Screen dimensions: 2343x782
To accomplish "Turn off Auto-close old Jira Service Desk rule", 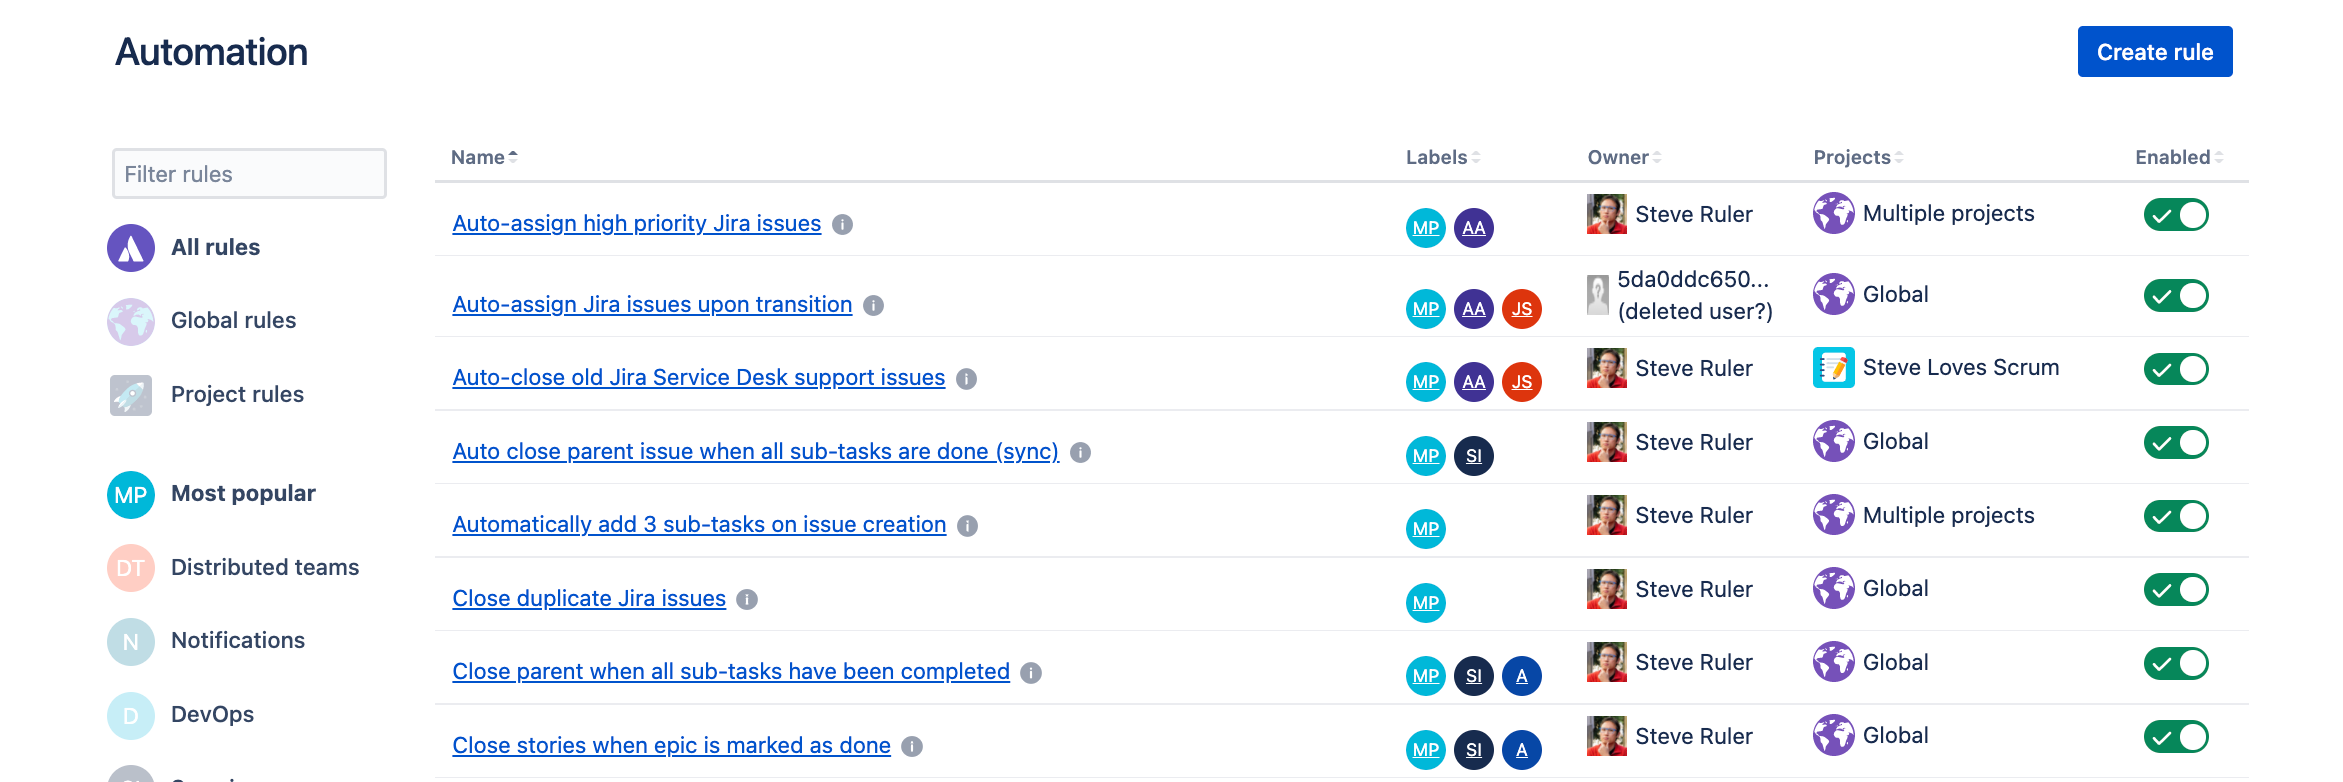I will tap(2175, 369).
